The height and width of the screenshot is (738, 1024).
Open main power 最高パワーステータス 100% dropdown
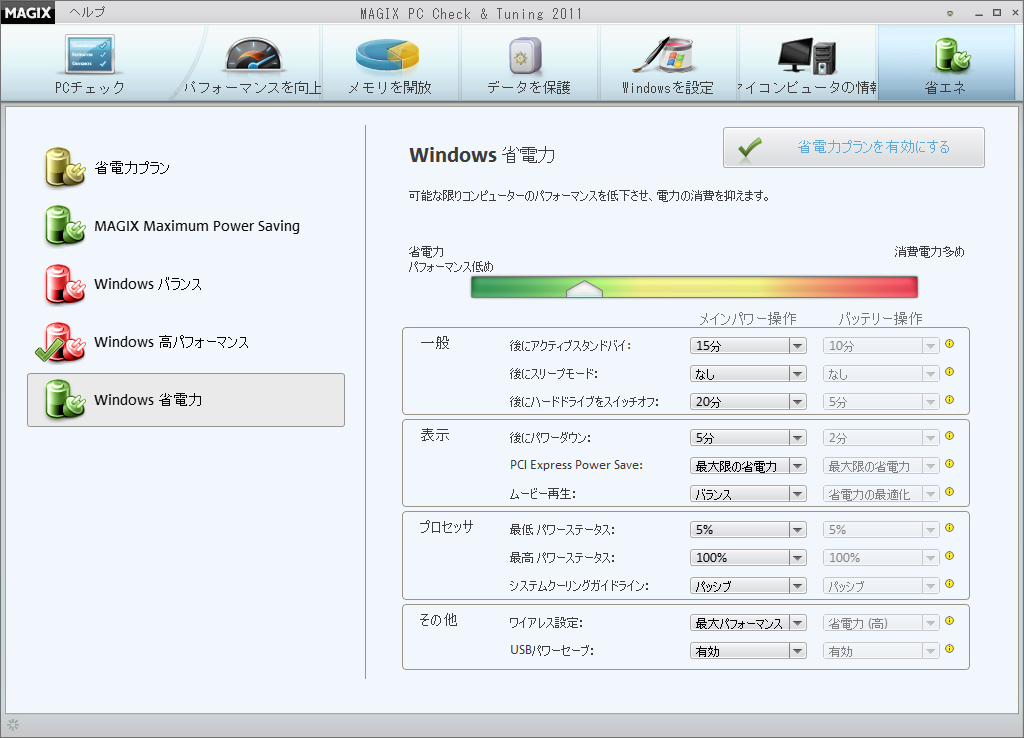[748, 558]
